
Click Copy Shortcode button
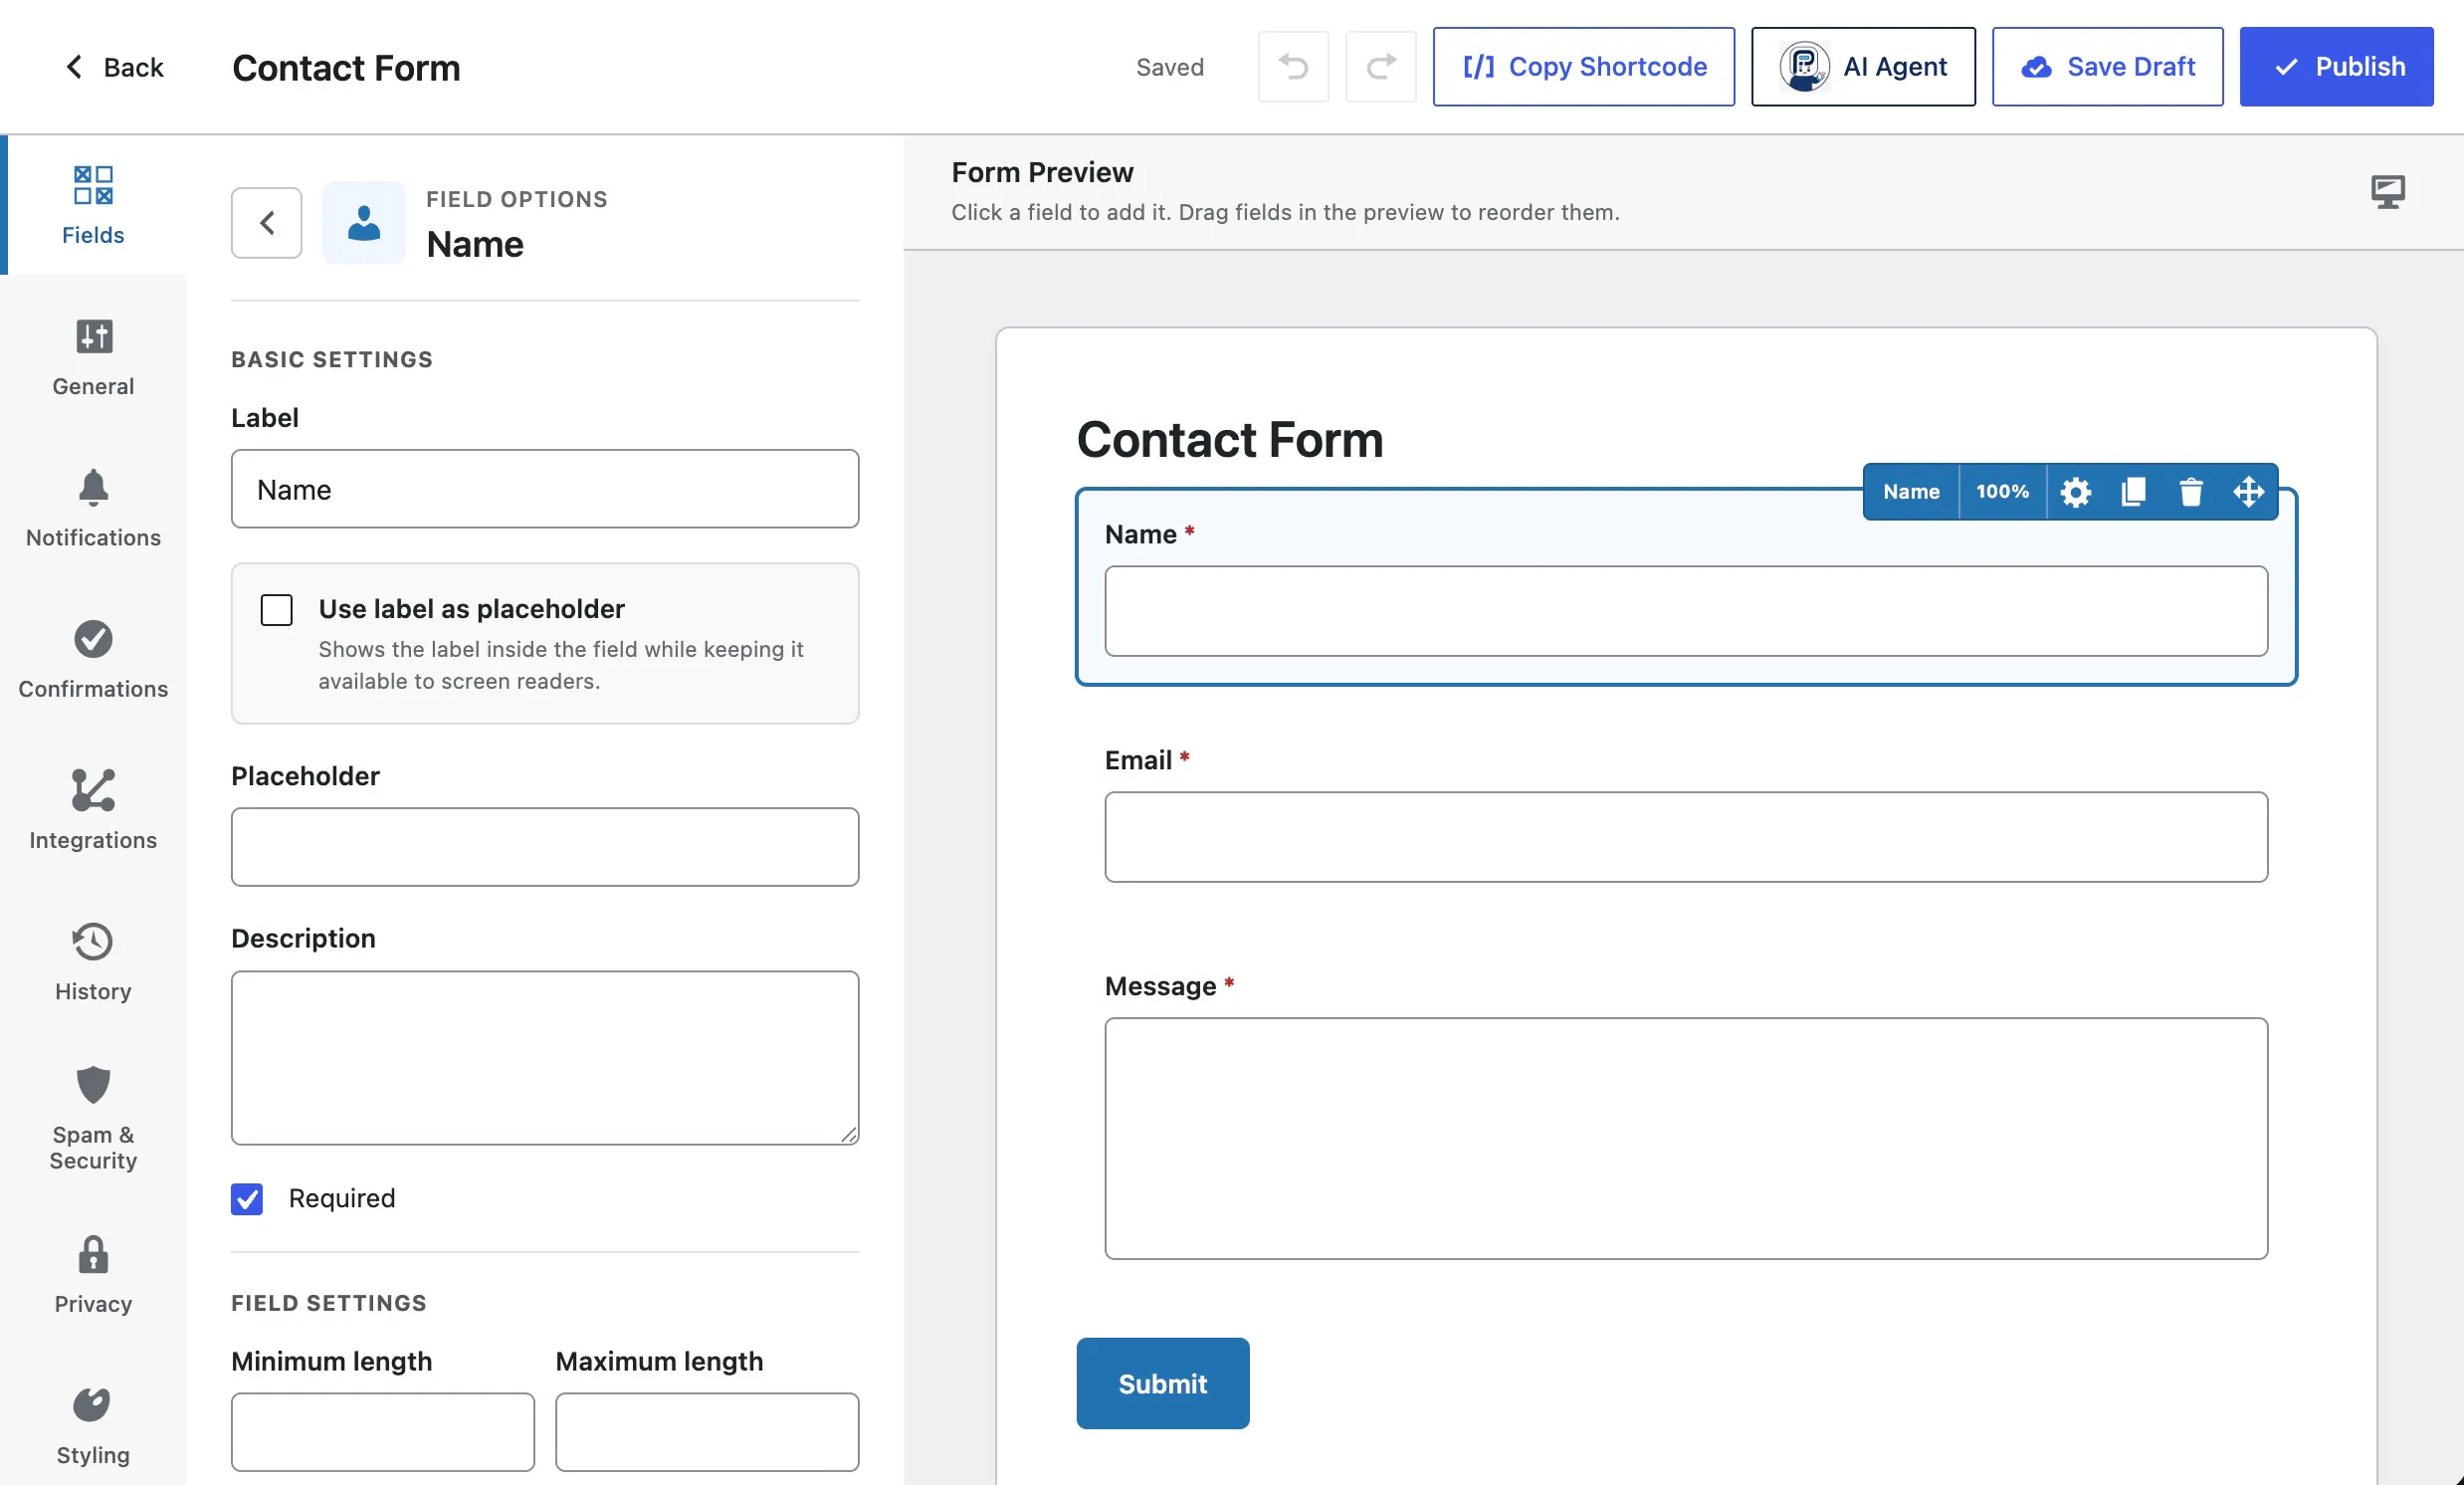(1584, 67)
